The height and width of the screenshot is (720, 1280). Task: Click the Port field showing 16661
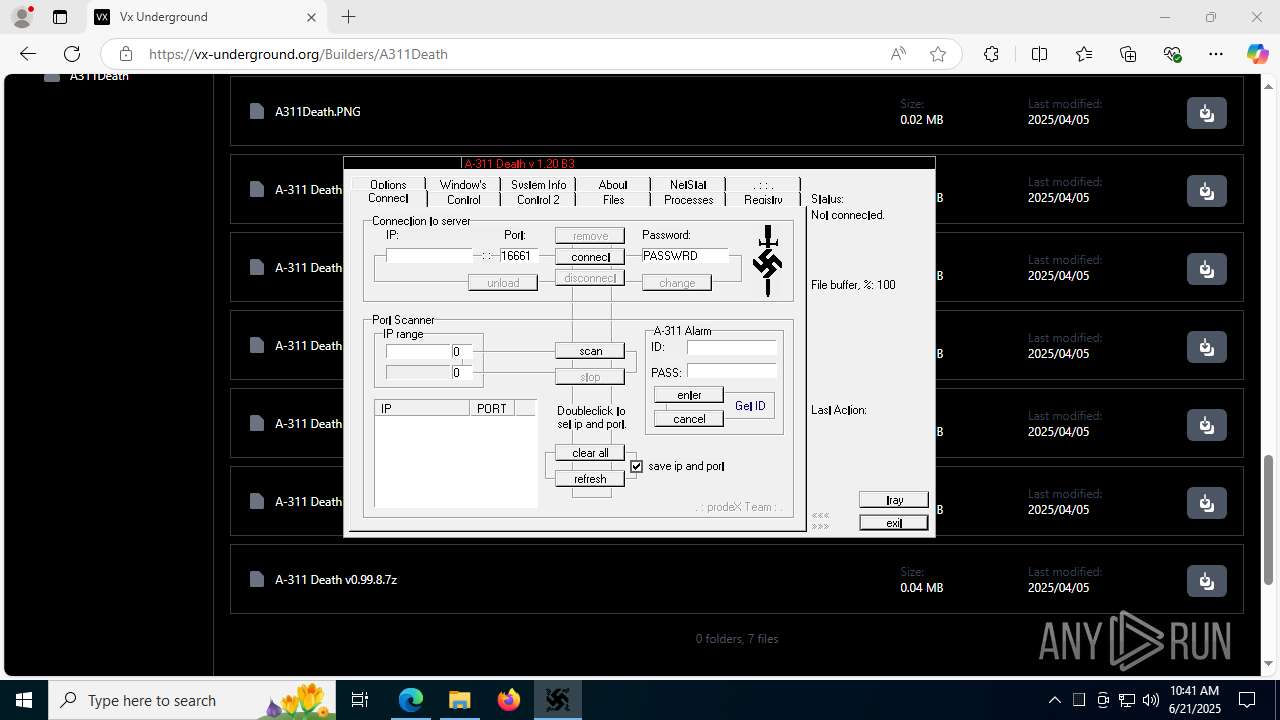[x=519, y=256]
